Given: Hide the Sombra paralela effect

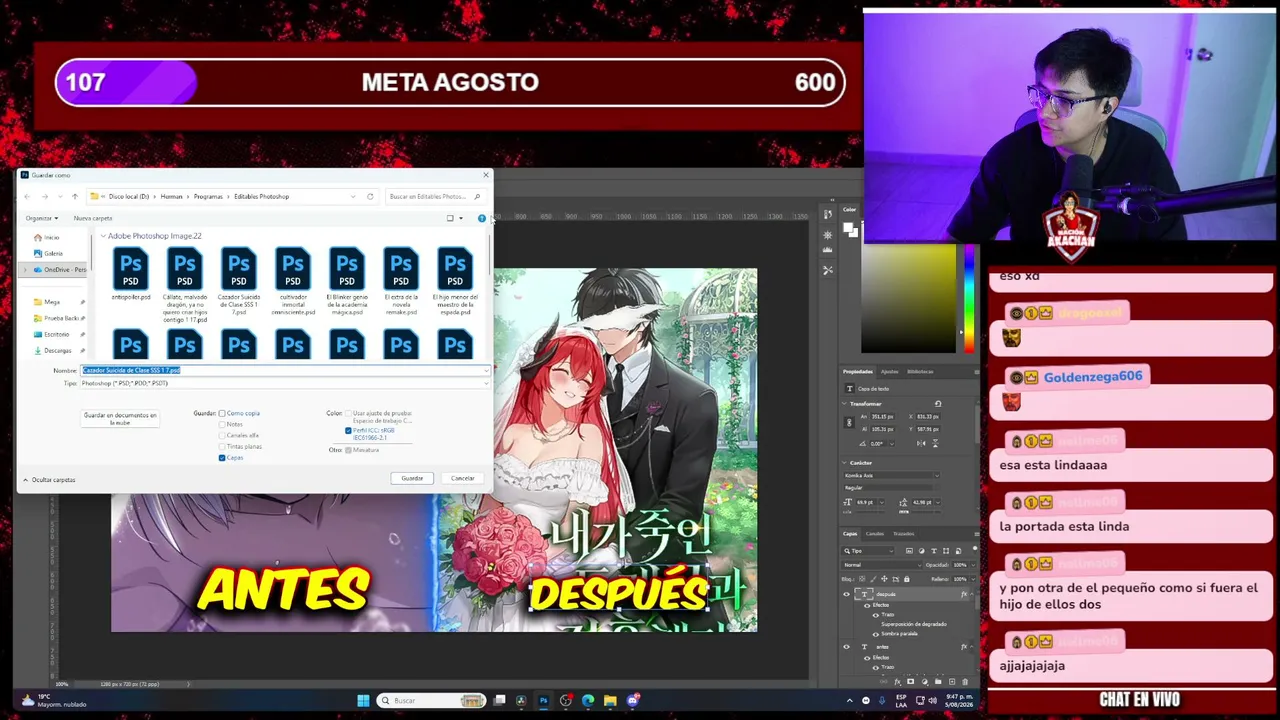Looking at the screenshot, I should [x=875, y=634].
